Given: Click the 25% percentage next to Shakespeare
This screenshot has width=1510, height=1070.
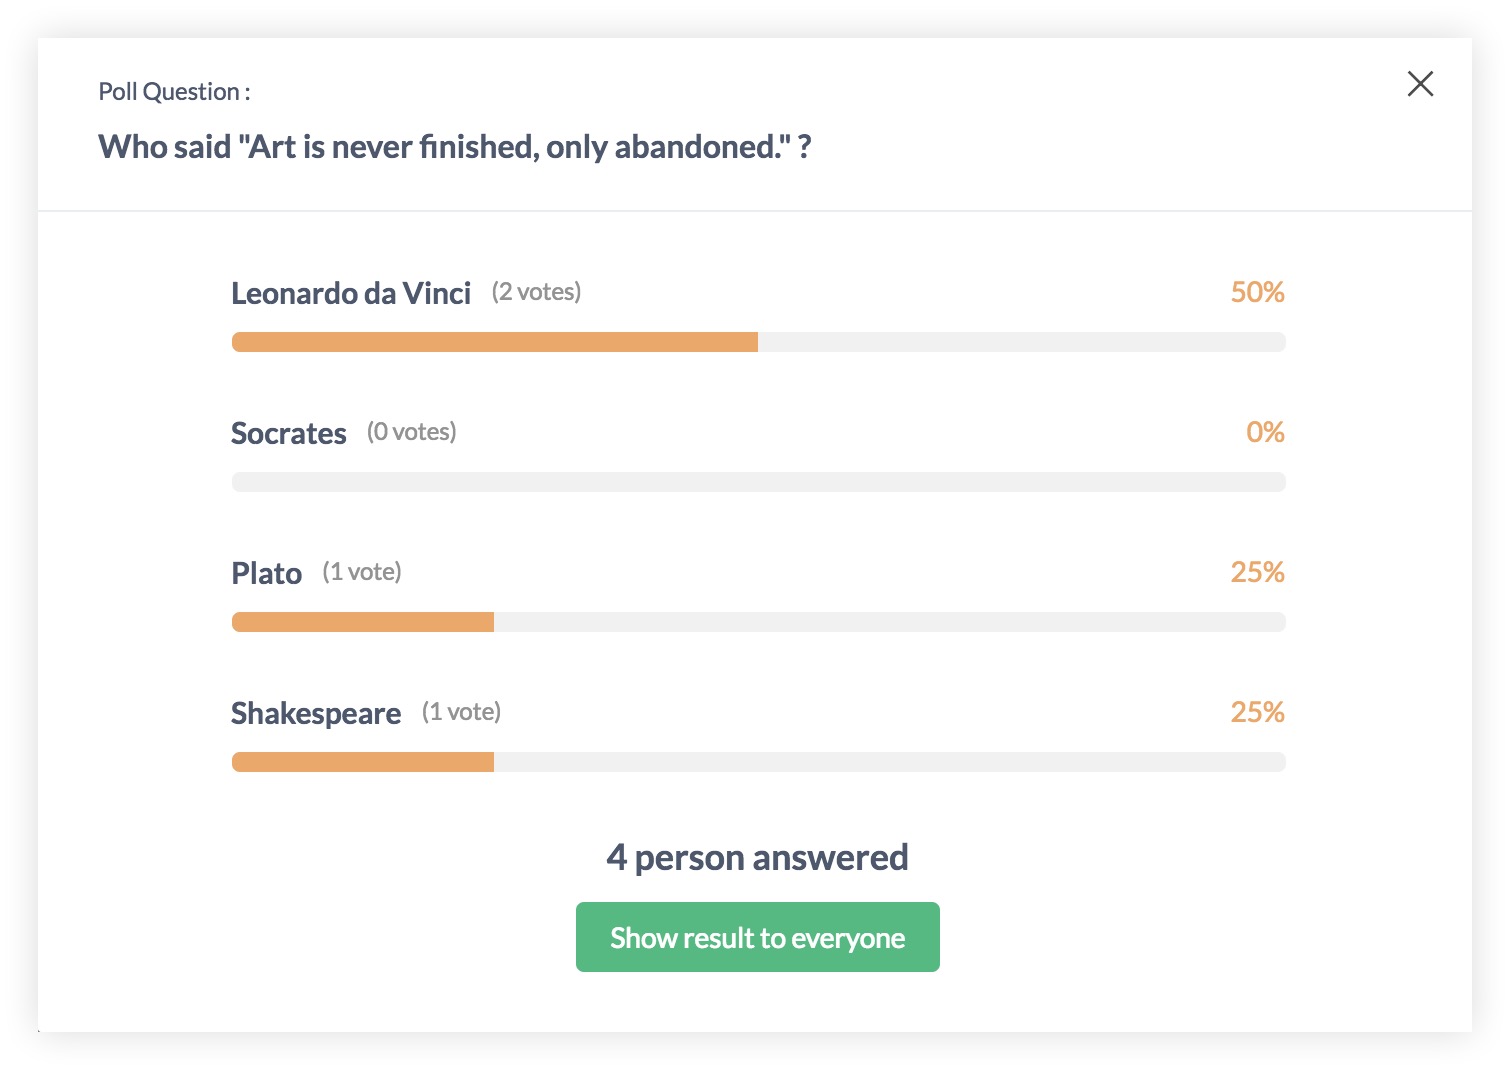Looking at the screenshot, I should [1257, 712].
